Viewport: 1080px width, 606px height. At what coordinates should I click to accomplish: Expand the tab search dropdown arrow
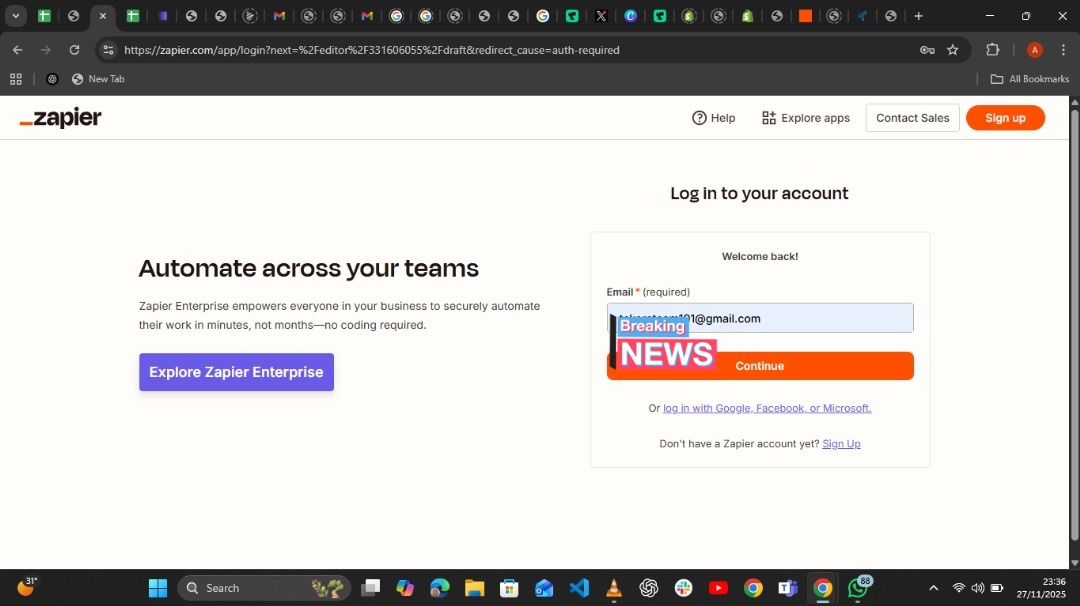[x=15, y=16]
